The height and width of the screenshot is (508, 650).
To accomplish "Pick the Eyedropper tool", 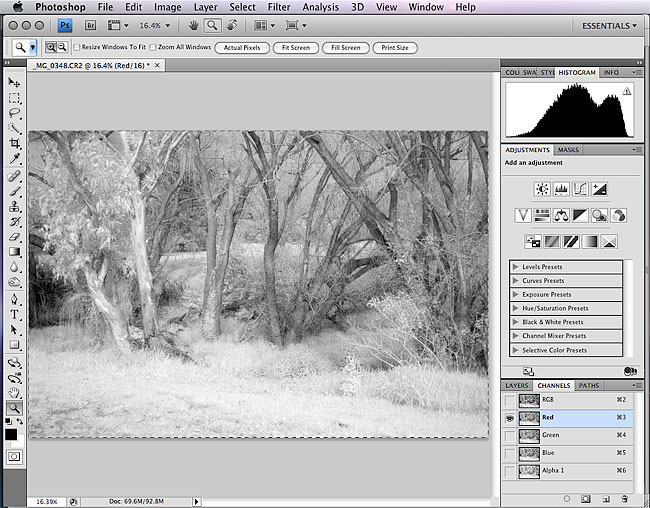I will coord(14,159).
